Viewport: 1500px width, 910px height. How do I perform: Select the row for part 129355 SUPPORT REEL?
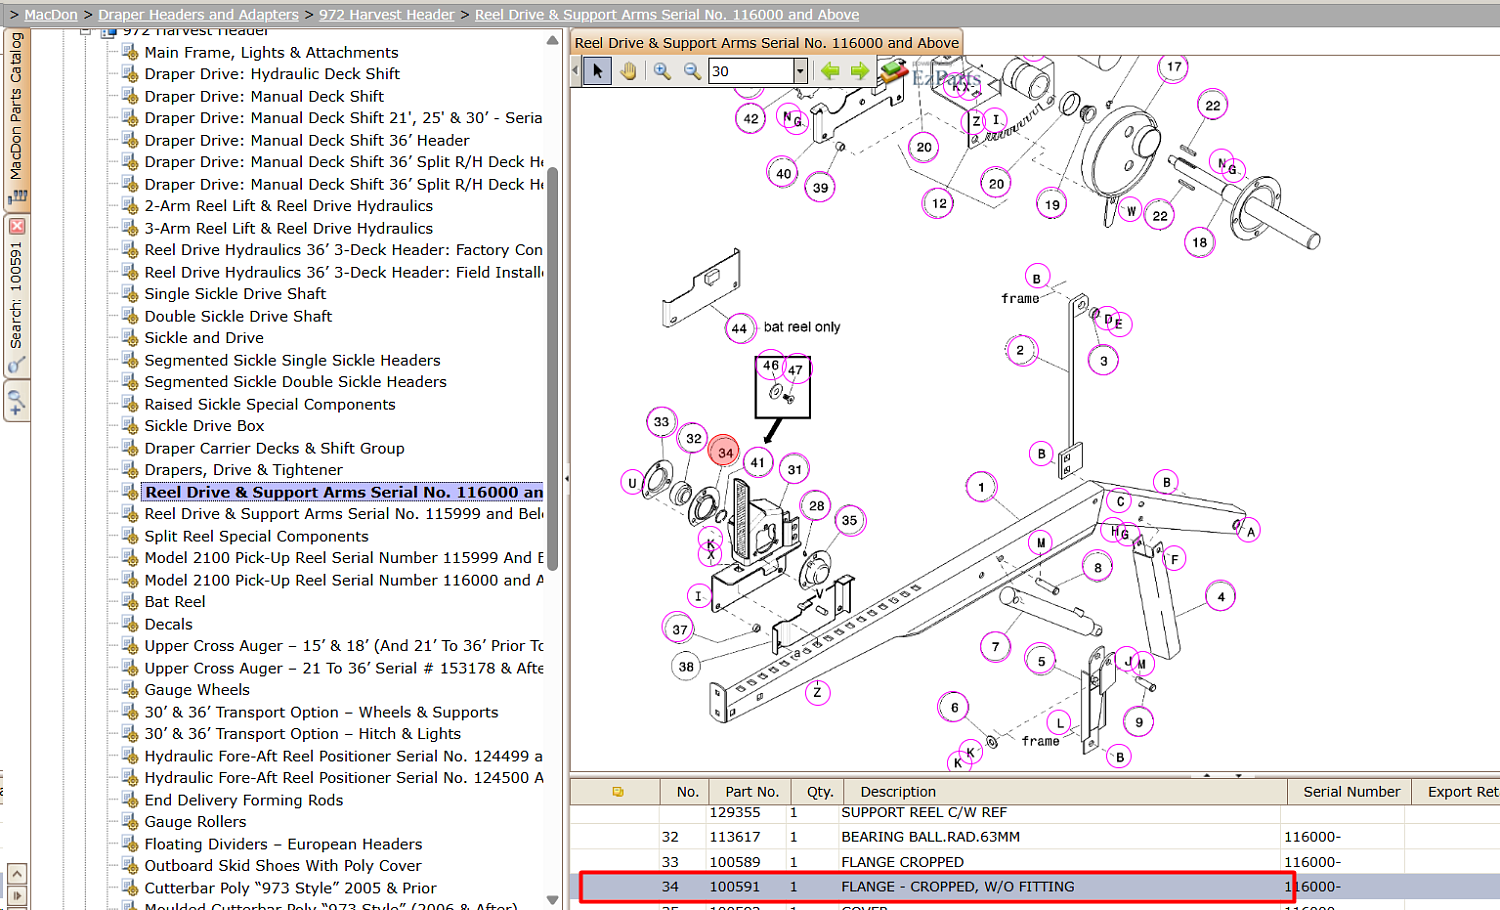1035,814
